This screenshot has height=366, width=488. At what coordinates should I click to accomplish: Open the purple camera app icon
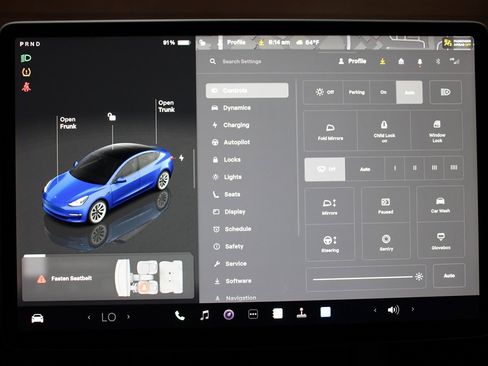229,314
